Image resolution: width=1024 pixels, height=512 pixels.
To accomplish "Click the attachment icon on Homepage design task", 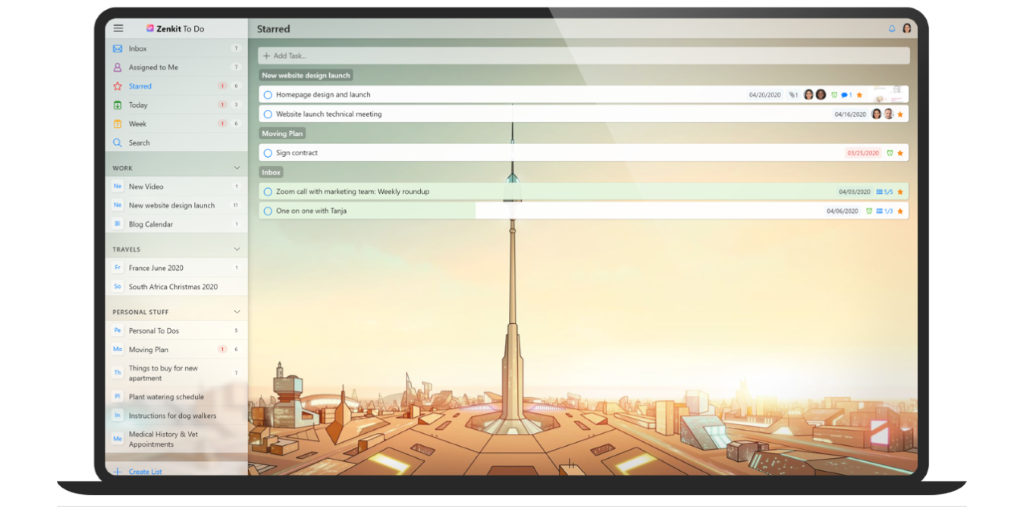I will [793, 95].
